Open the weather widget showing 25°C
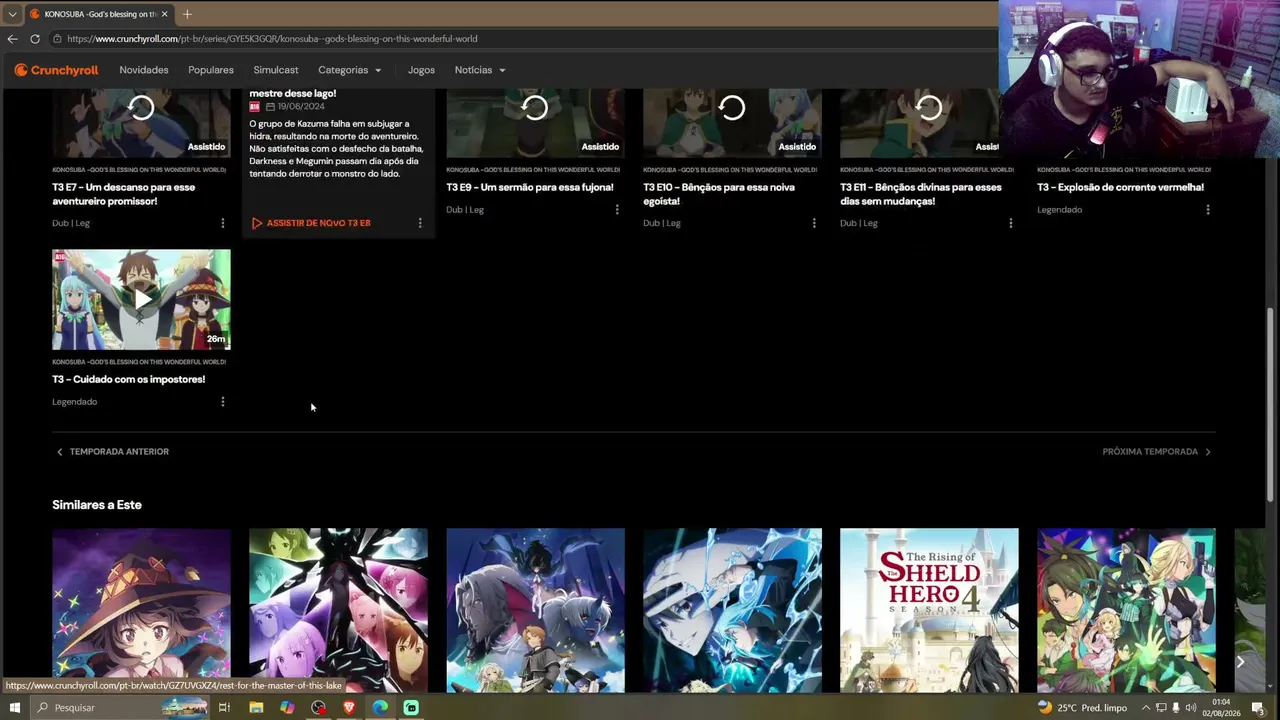 point(1082,708)
